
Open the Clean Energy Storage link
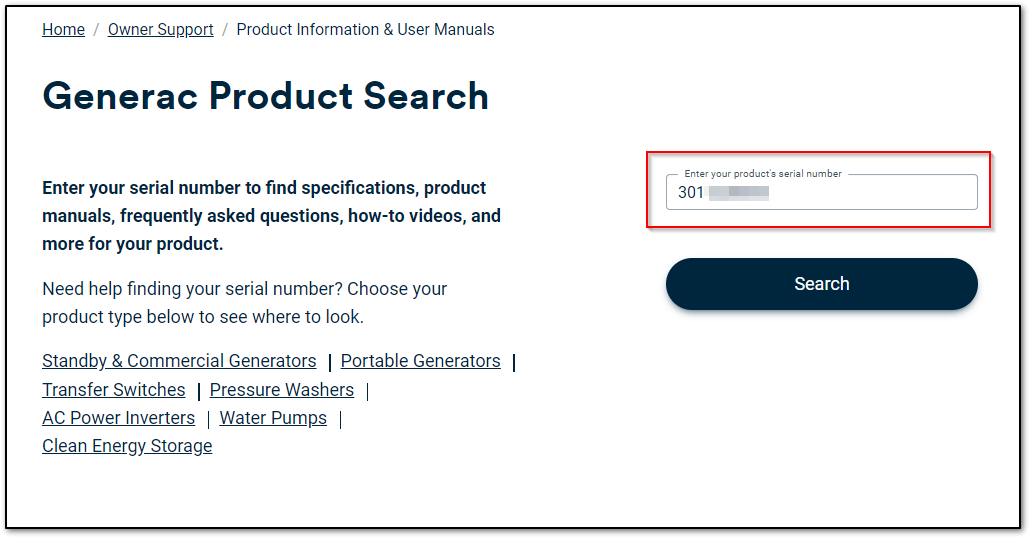click(127, 446)
